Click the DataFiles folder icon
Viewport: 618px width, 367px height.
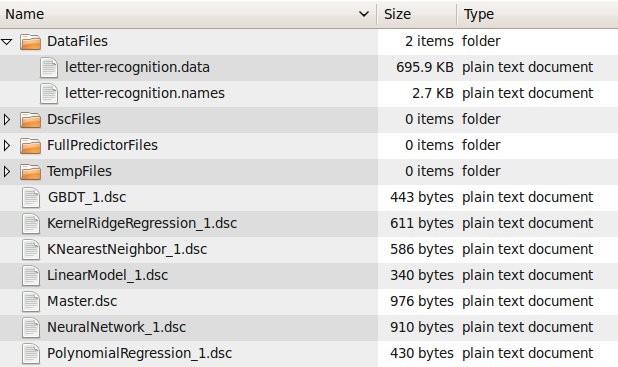click(x=30, y=41)
